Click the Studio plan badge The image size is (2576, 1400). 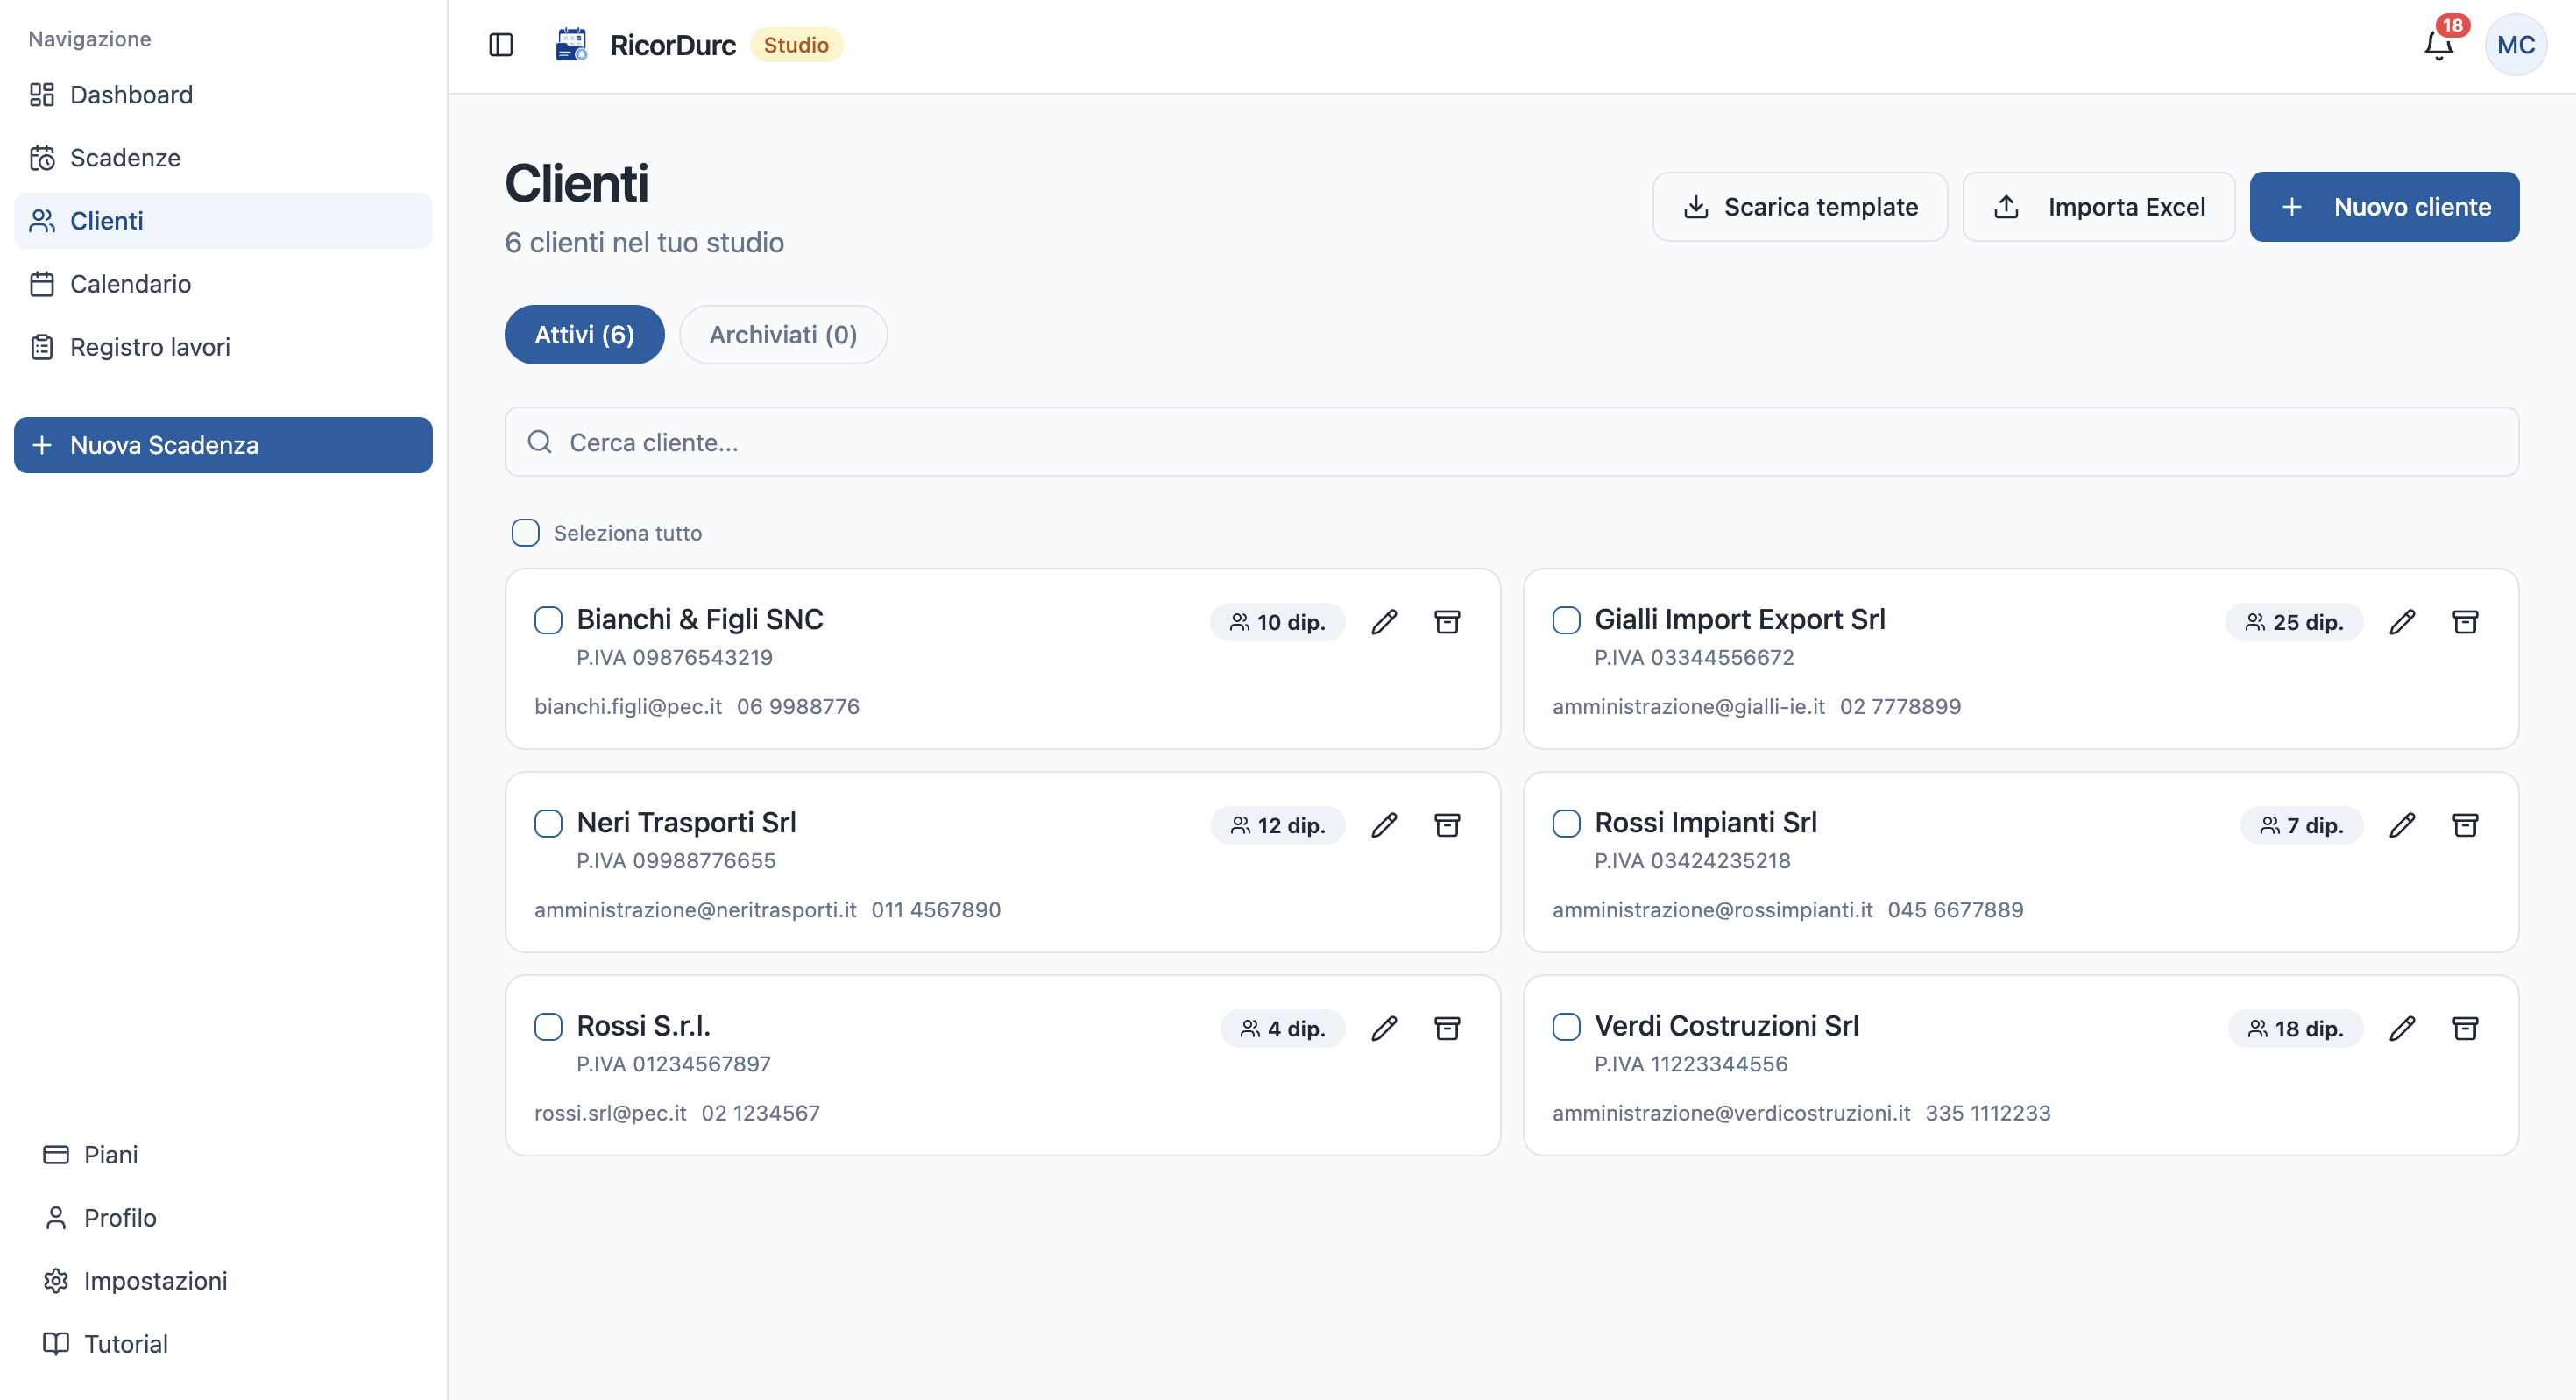point(796,45)
